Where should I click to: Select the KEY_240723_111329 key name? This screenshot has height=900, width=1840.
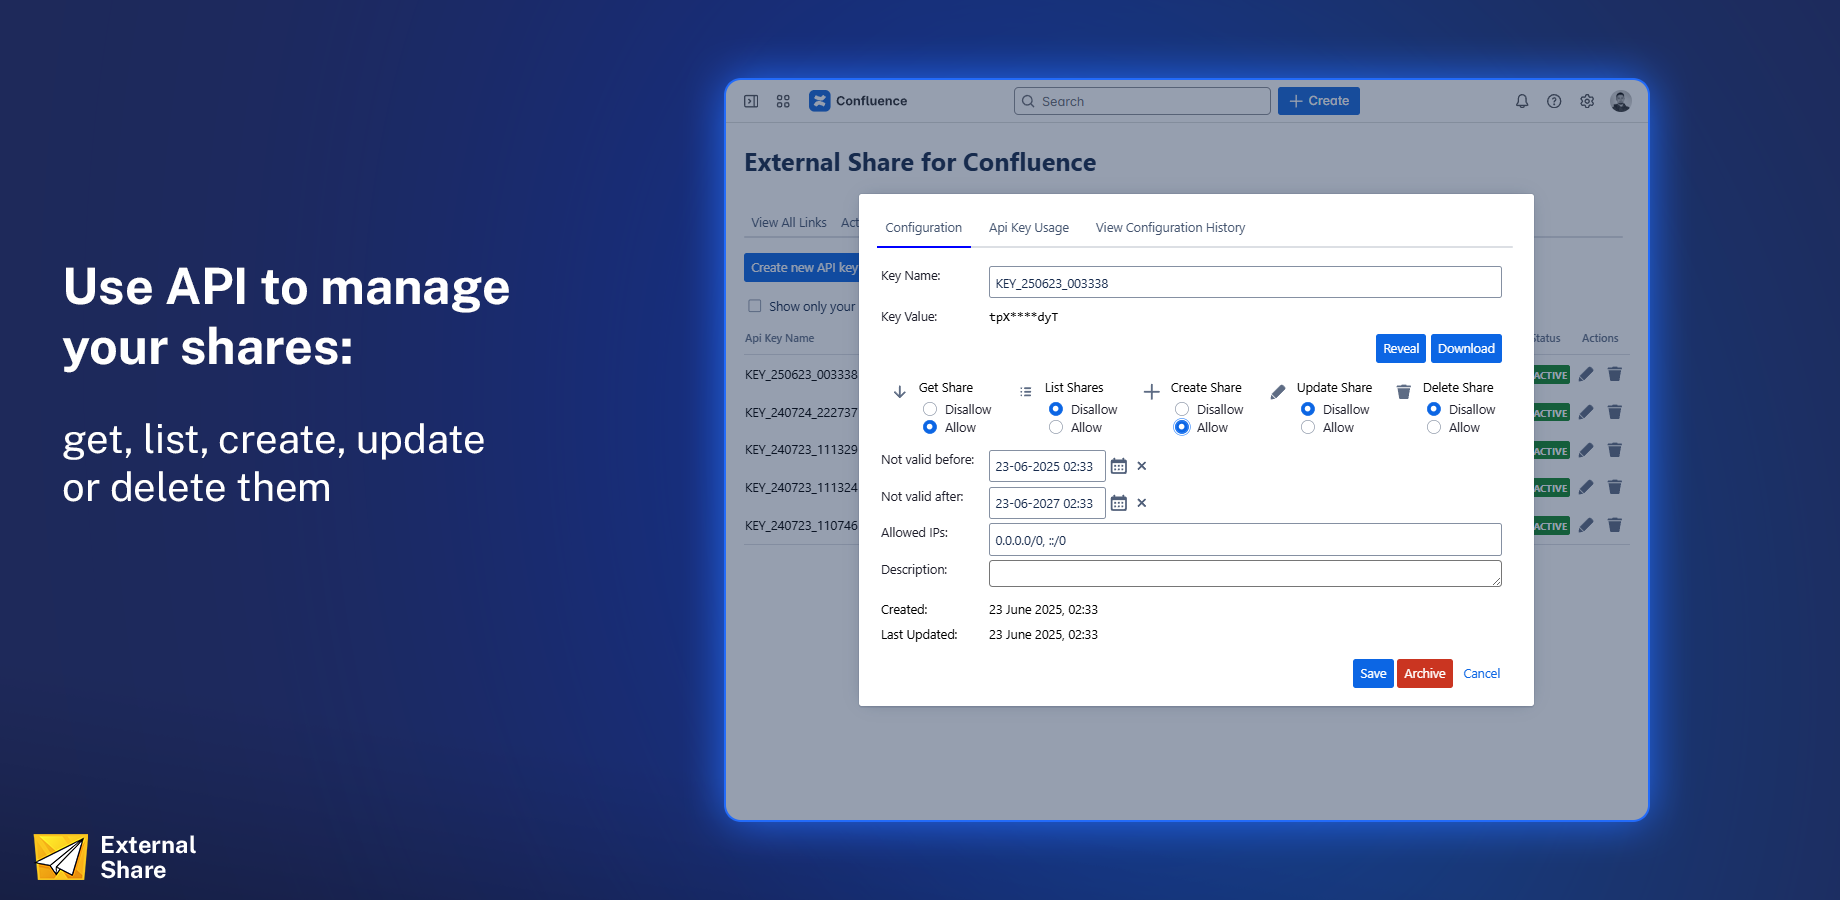pyautogui.click(x=801, y=450)
